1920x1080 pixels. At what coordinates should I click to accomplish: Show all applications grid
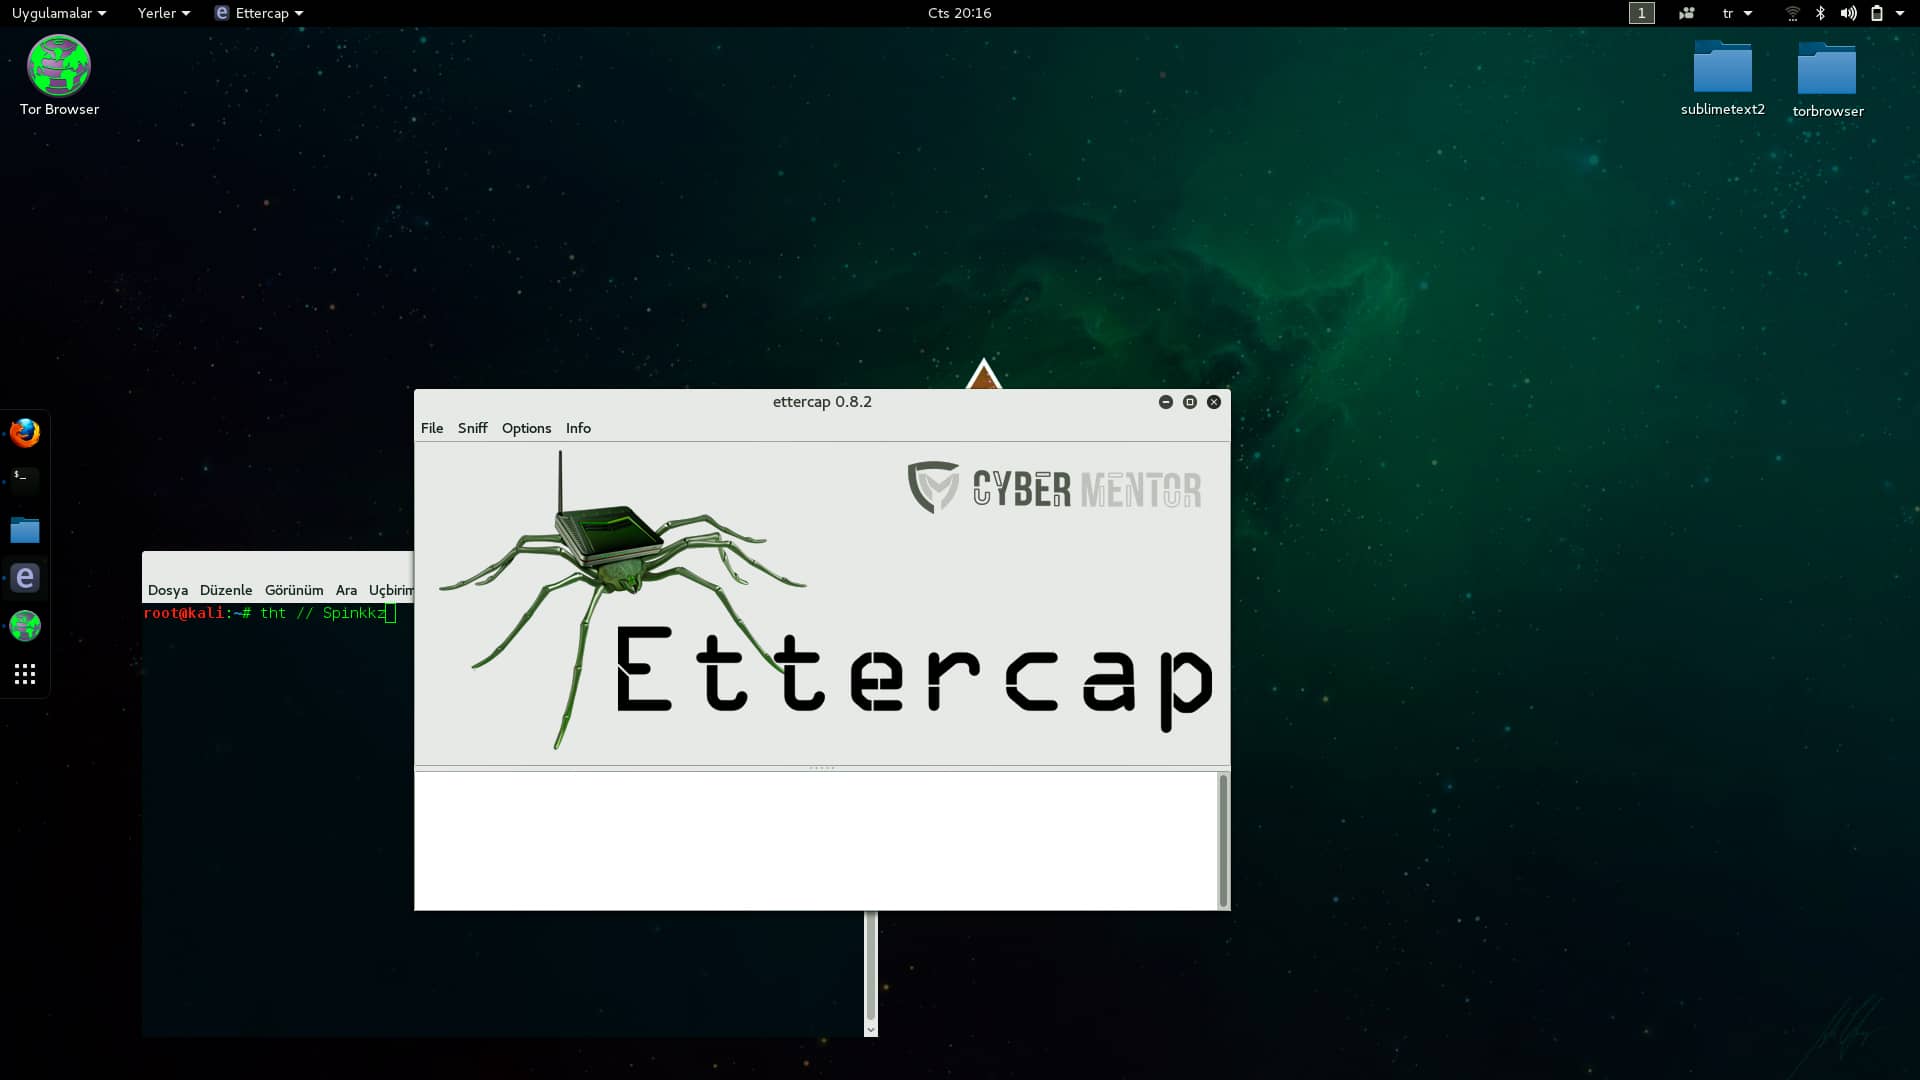[25, 674]
